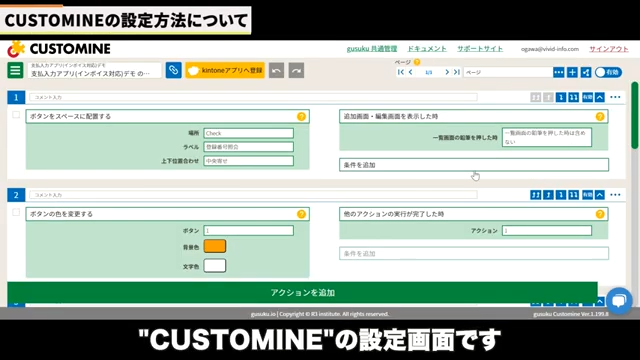Click 条件を追加 in action 1

[473, 165]
